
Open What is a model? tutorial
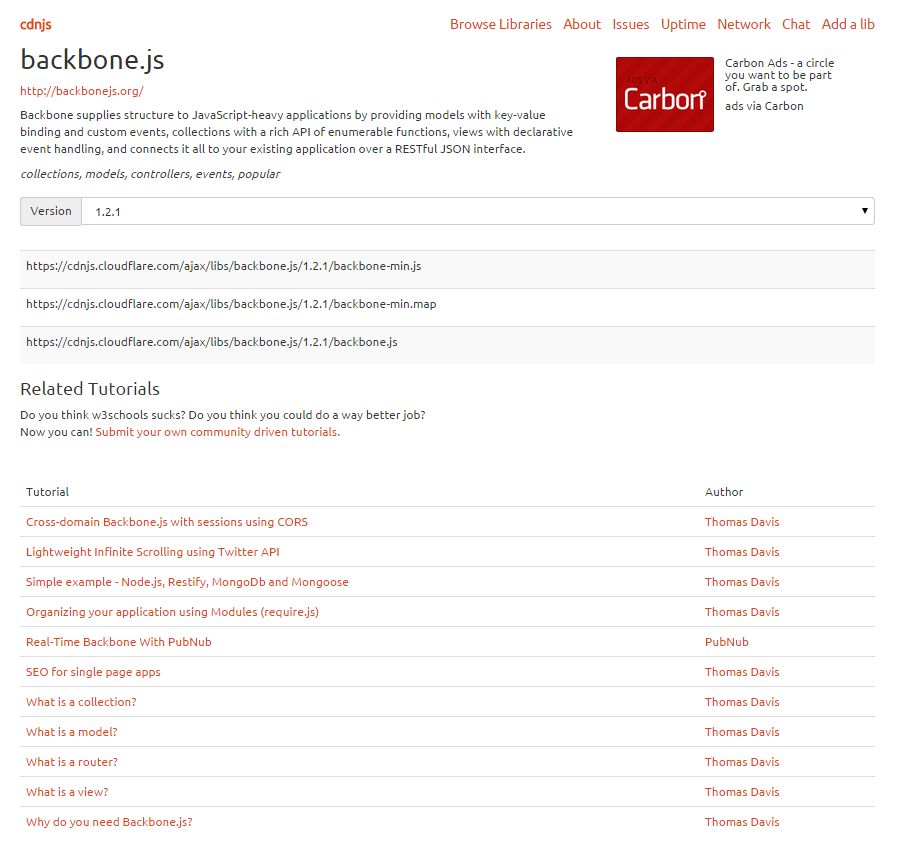coord(71,732)
